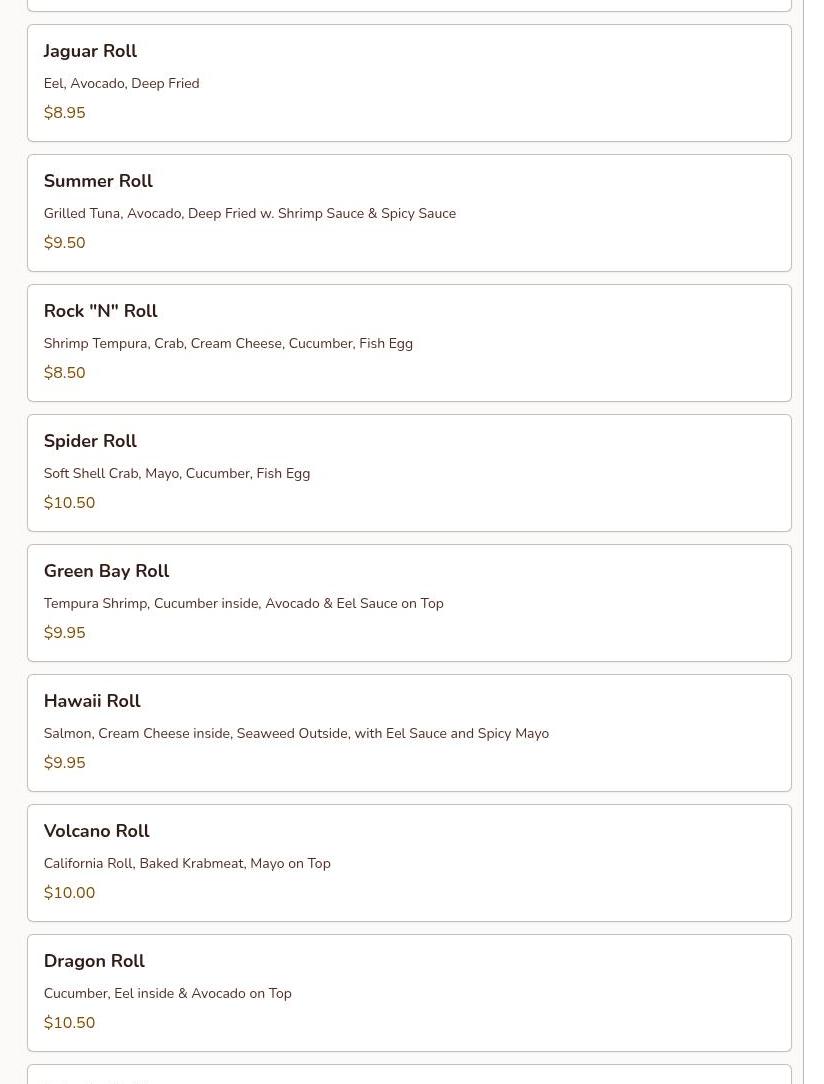The height and width of the screenshot is (1084, 824).
Task: Select the Hawaii Roll heading
Action: click(92, 701)
